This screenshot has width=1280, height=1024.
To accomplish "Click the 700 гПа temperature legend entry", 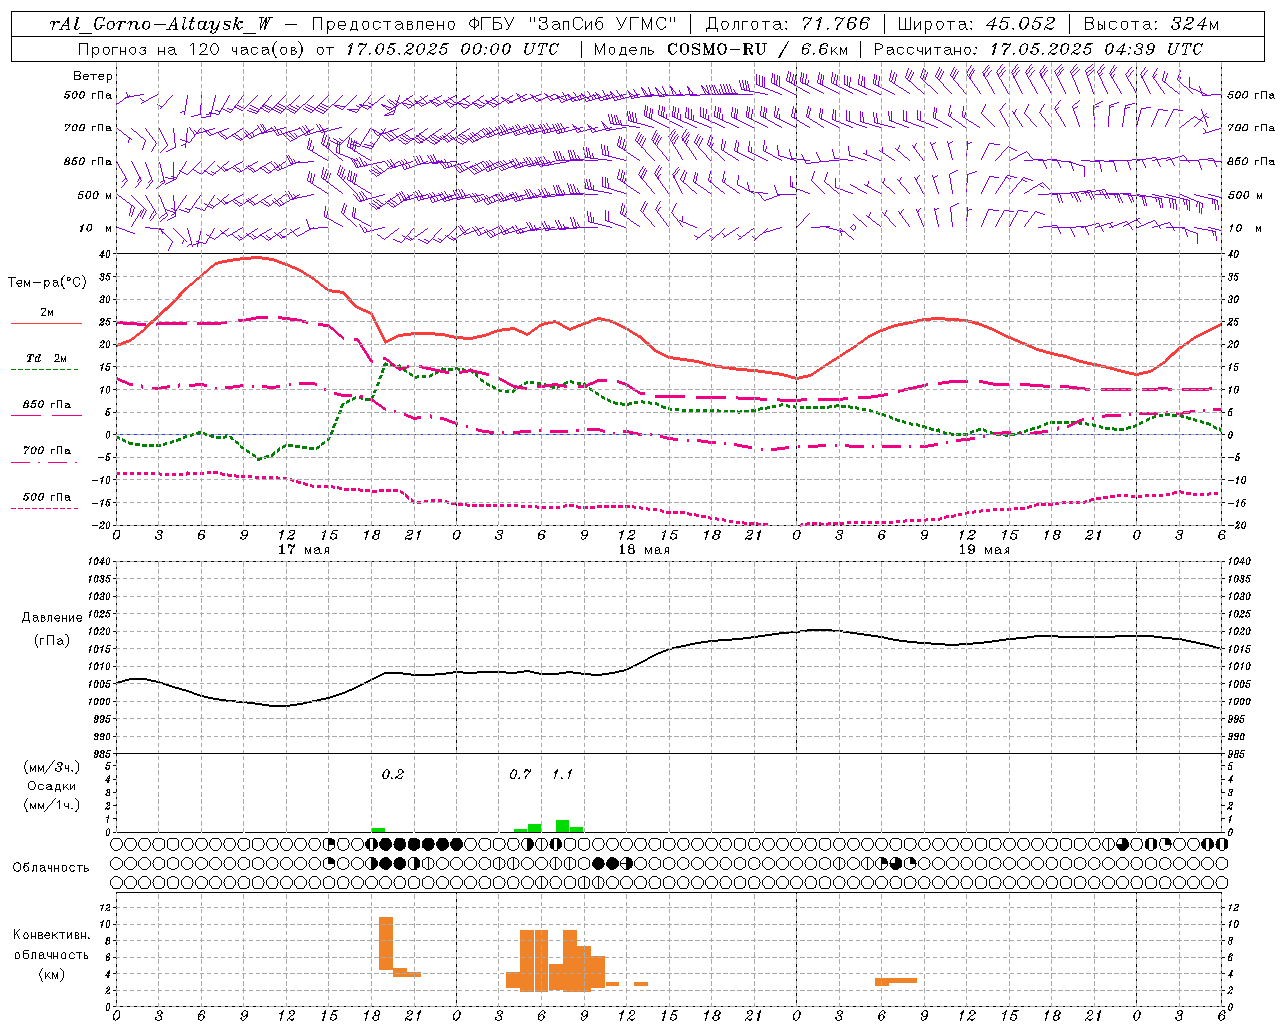I will click(47, 451).
